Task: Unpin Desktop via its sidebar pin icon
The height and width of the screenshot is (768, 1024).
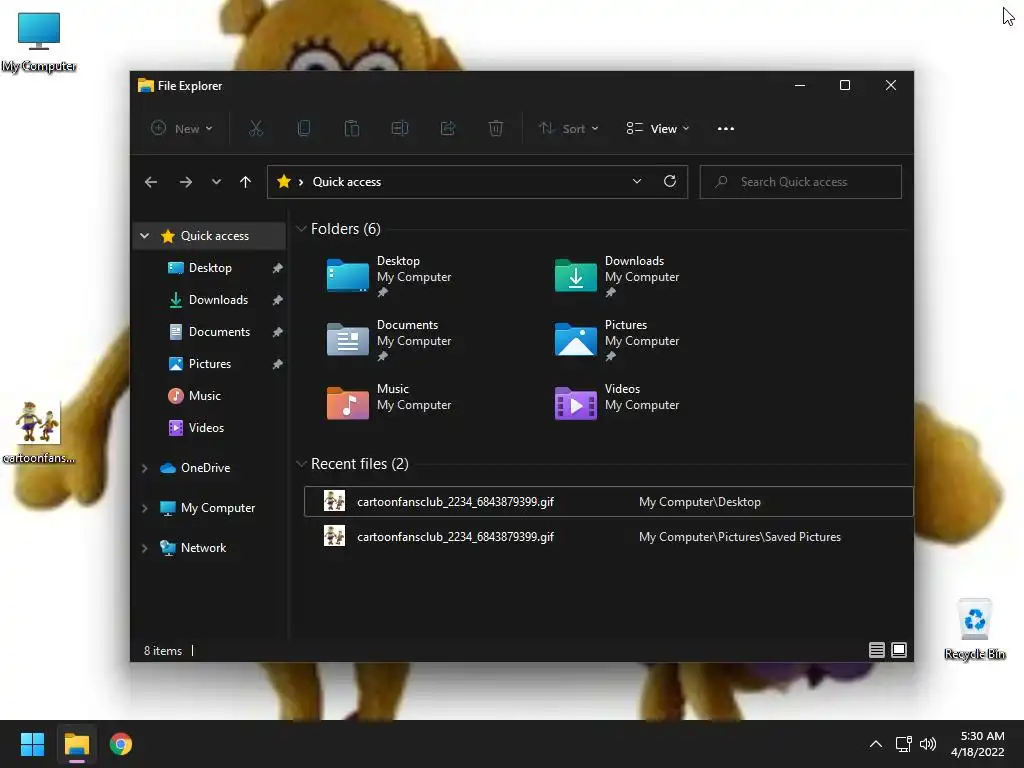Action: coord(277,268)
